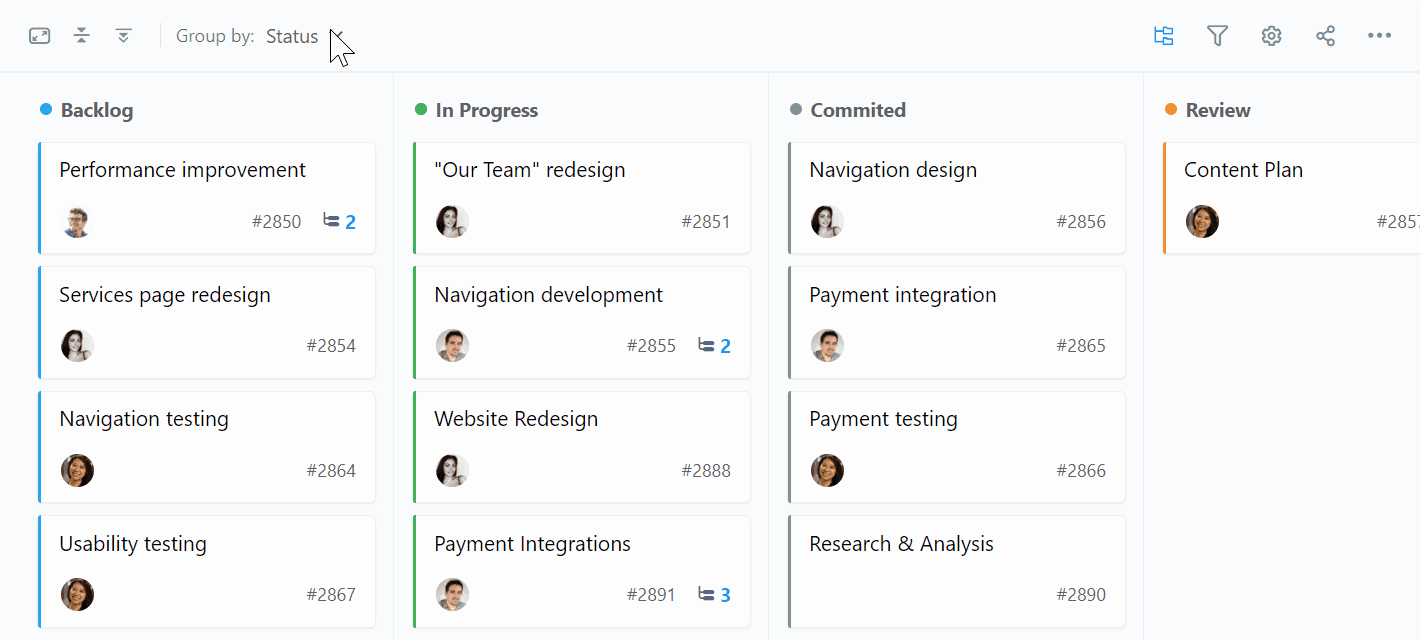Click assignee avatar on Content Plan
Image resolution: width=1420 pixels, height=640 pixels.
point(1202,221)
